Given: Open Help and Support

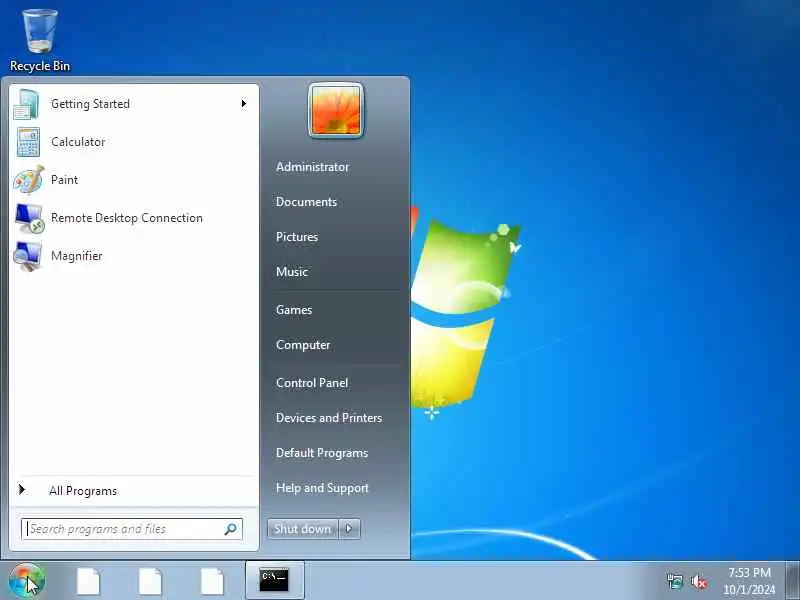Looking at the screenshot, I should [322, 488].
